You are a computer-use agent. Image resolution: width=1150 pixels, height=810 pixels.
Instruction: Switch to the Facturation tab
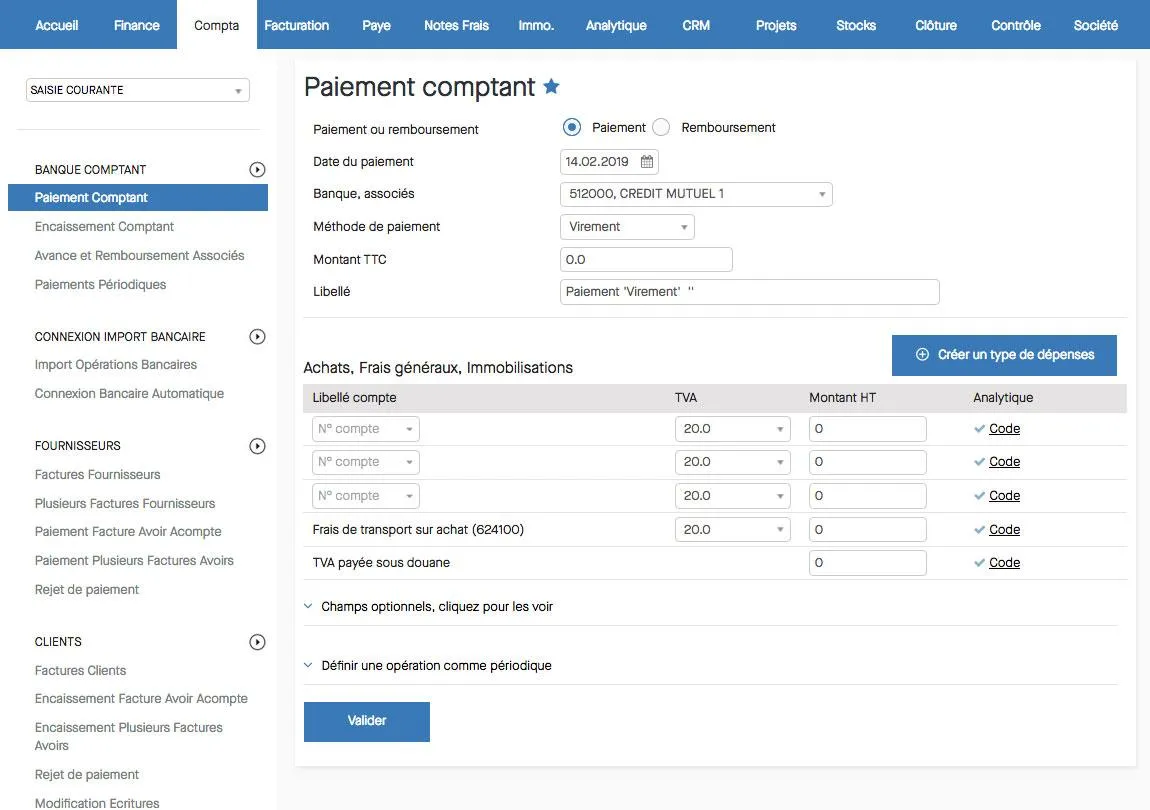click(296, 25)
